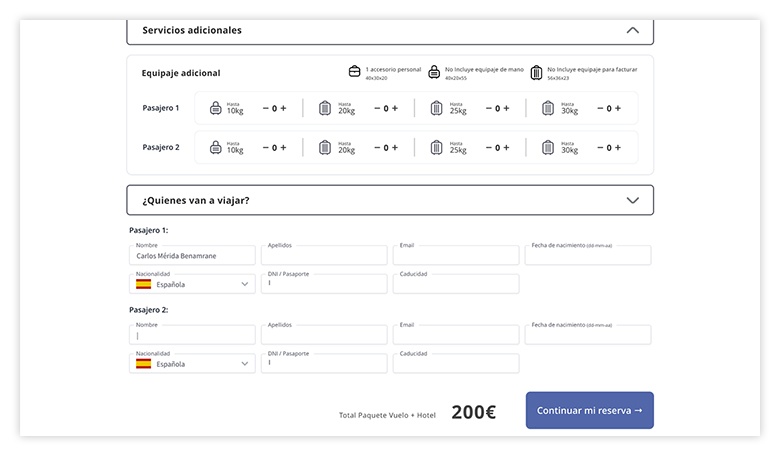Viewport: 780px width, 456px height.
Task: Increase Pasajero 1 20kg baggage count
Action: point(395,108)
